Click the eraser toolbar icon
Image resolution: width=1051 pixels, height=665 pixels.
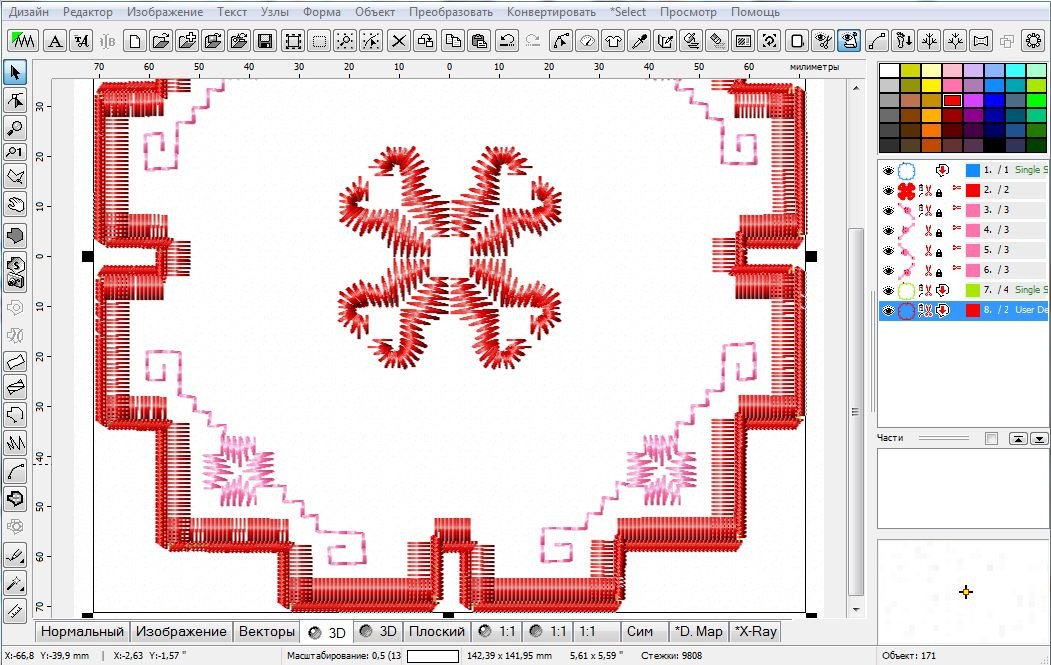(x=717, y=41)
